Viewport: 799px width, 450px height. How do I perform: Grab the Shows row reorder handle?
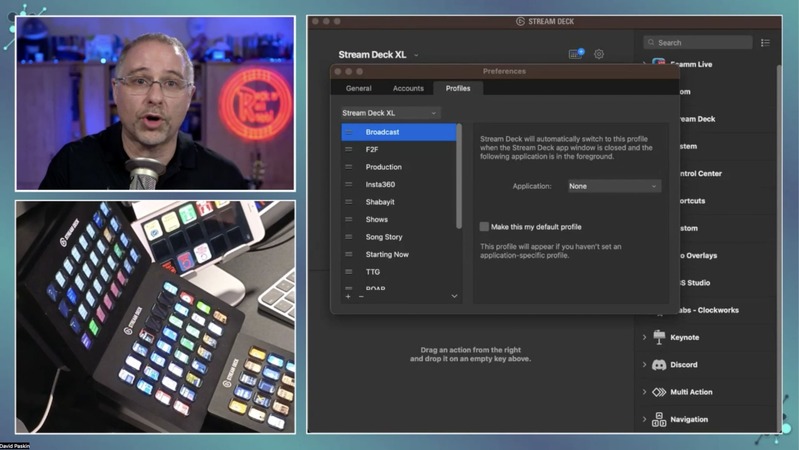(349, 219)
